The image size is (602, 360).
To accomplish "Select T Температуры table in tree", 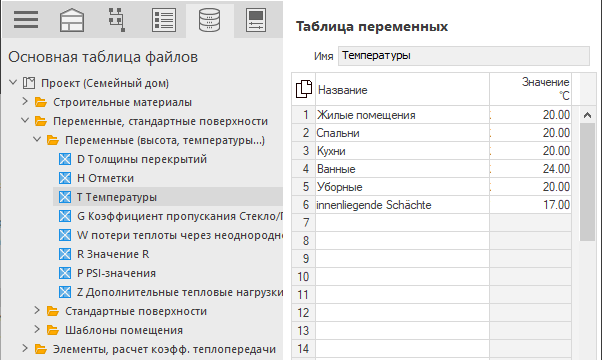I will (117, 197).
